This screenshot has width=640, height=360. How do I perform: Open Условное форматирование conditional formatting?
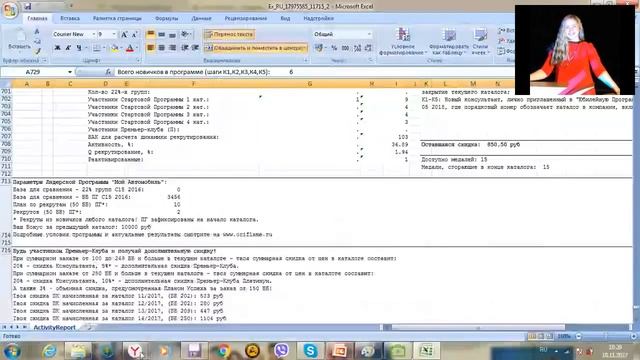[403, 42]
